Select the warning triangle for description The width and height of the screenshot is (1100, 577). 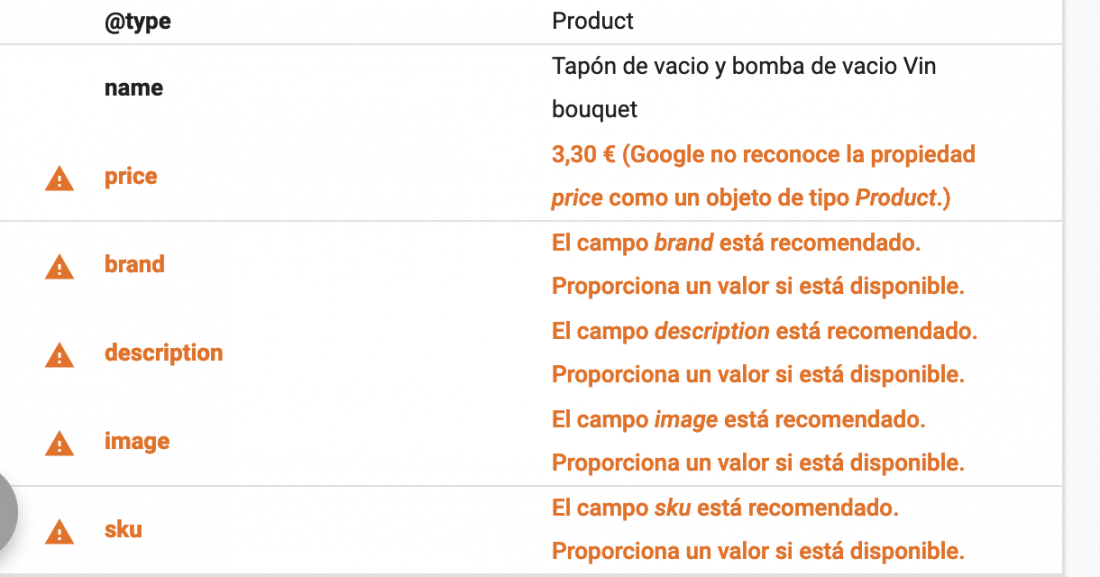(x=60, y=355)
